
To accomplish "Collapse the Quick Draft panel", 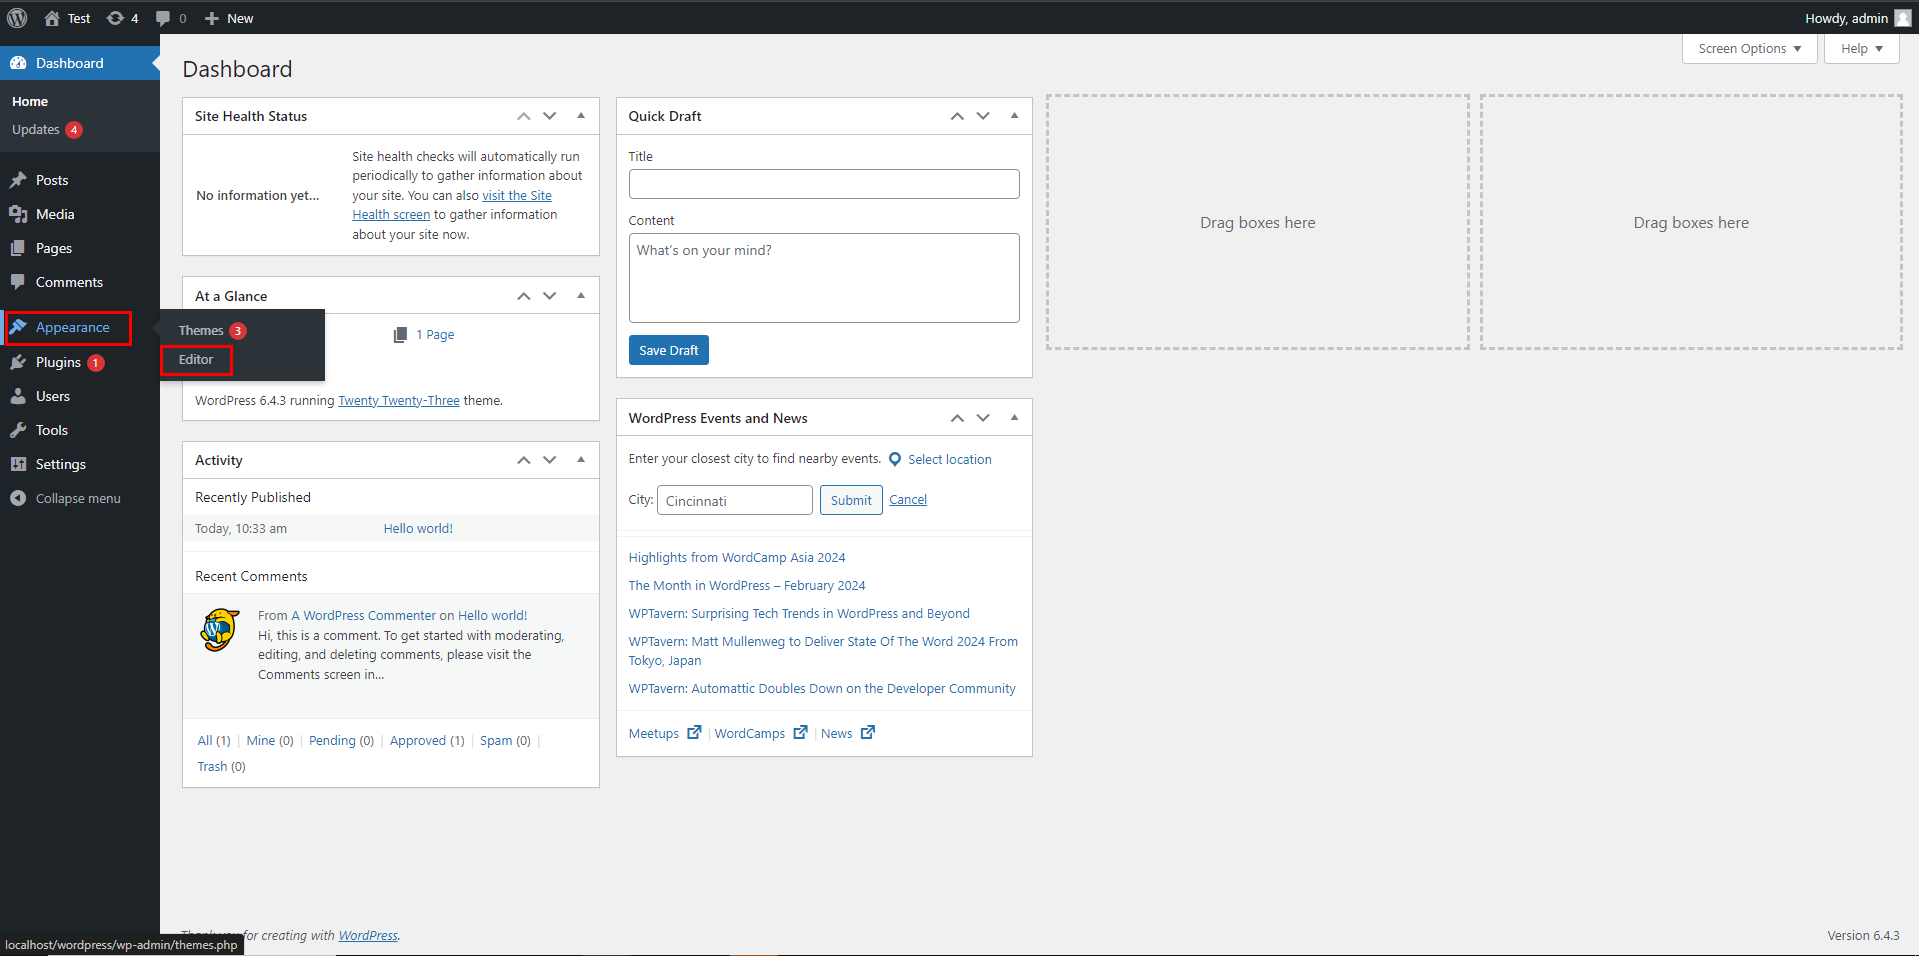I will tap(1014, 116).
